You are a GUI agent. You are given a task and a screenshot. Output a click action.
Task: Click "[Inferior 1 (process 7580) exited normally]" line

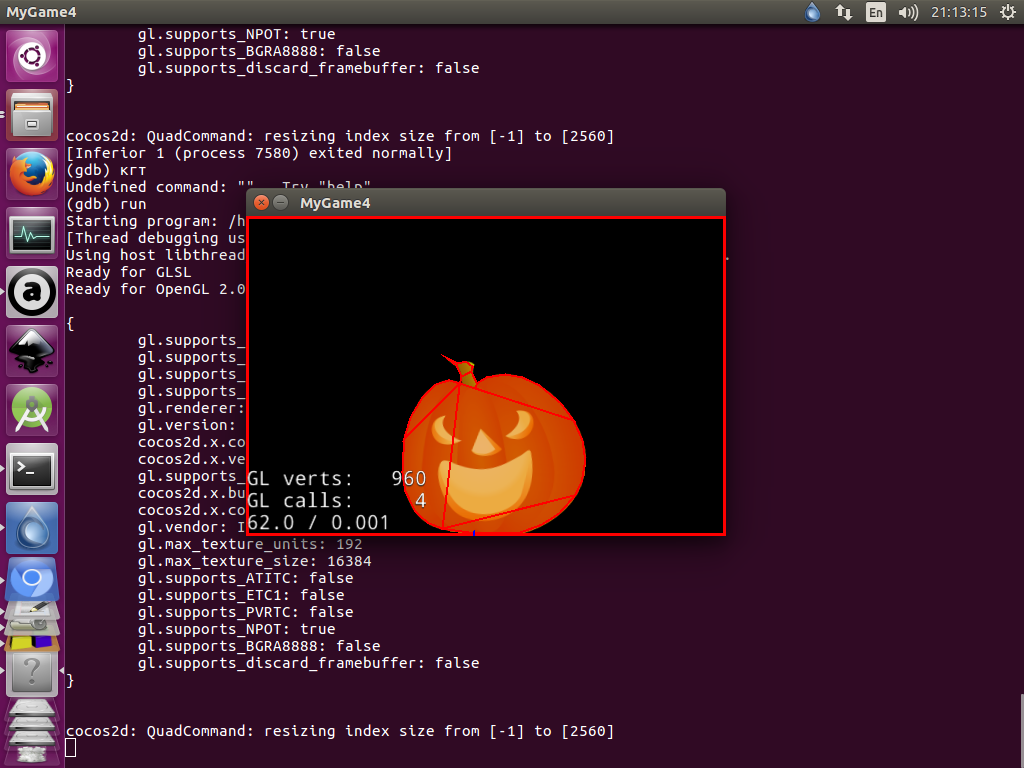(259, 153)
